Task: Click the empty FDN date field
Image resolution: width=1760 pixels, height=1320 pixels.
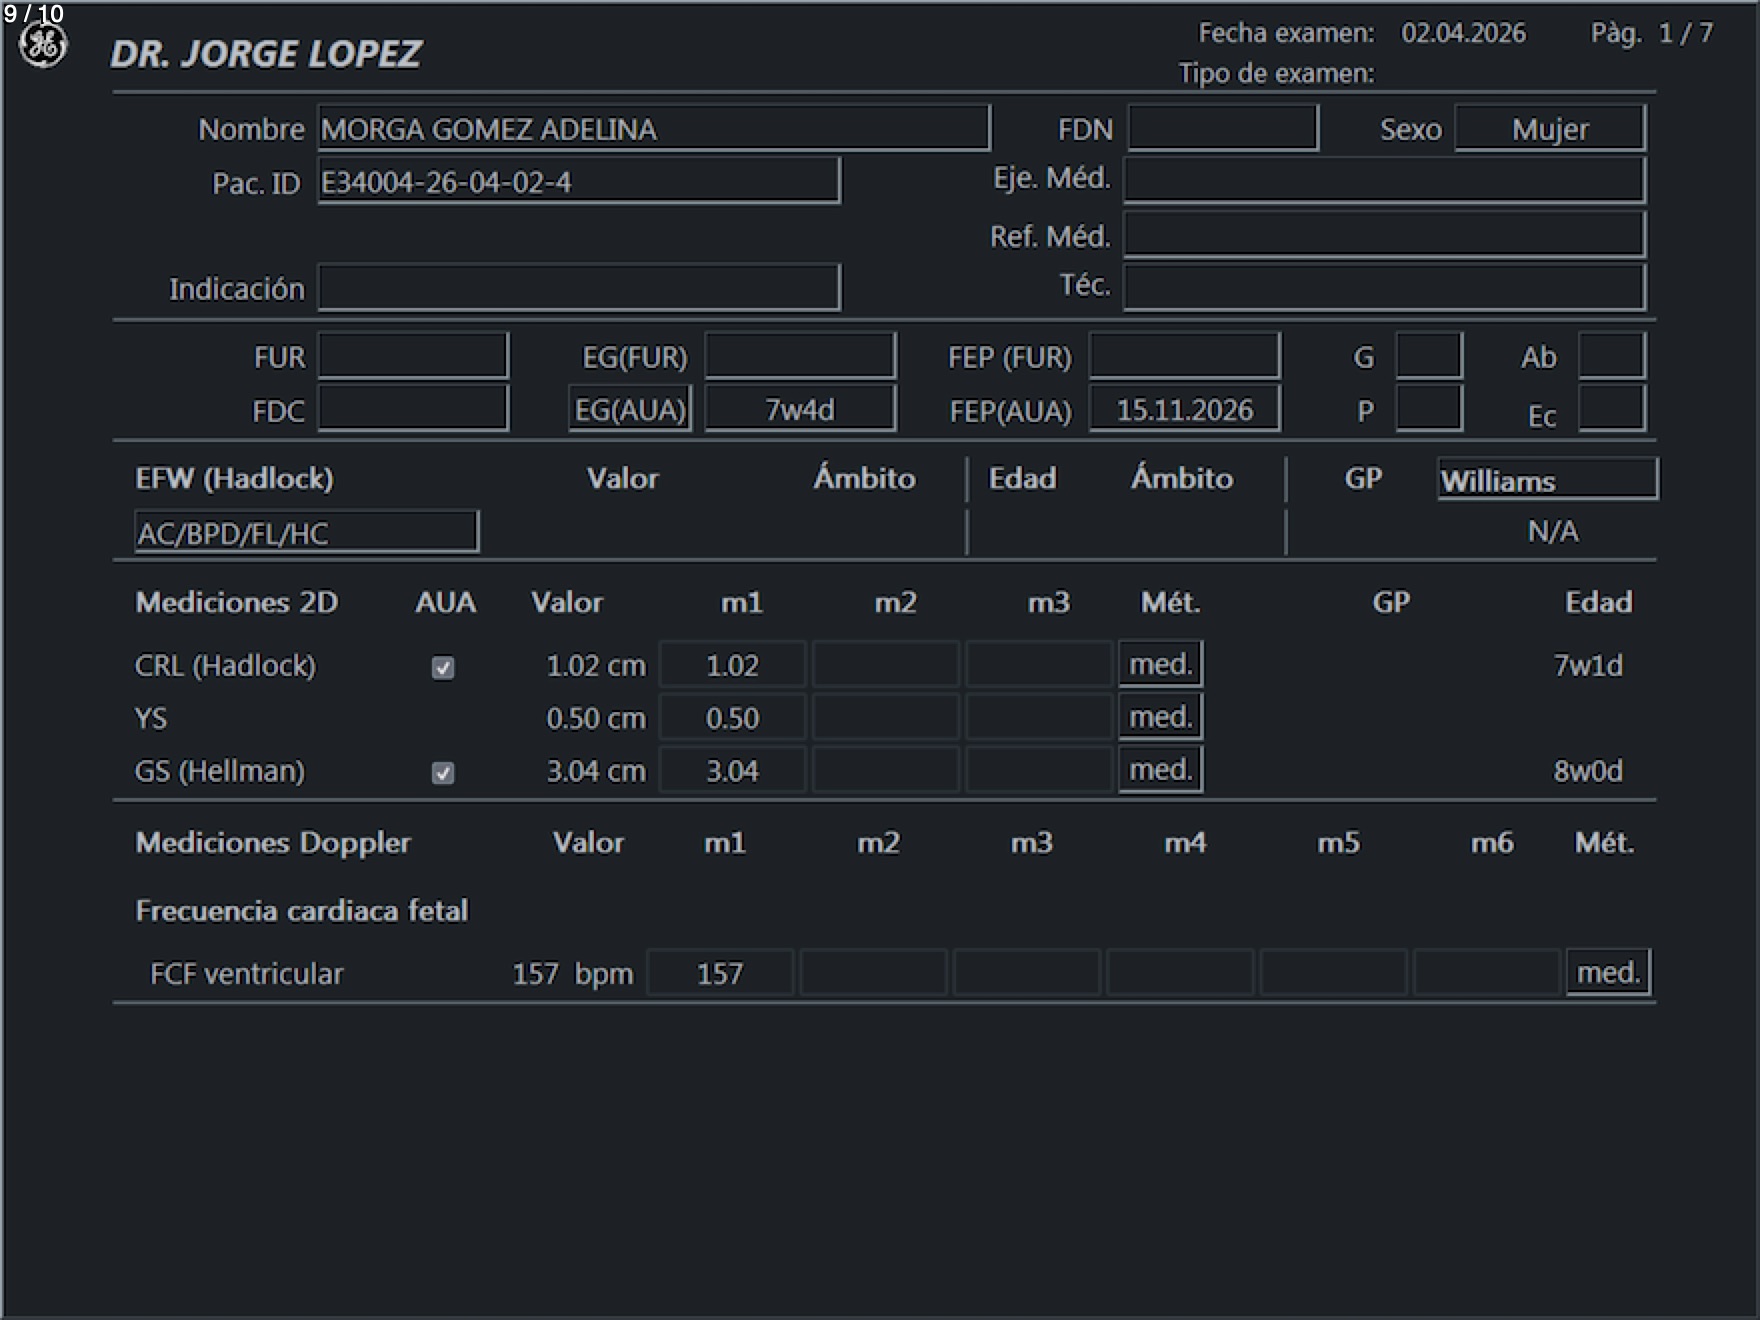Action: [x=1222, y=129]
